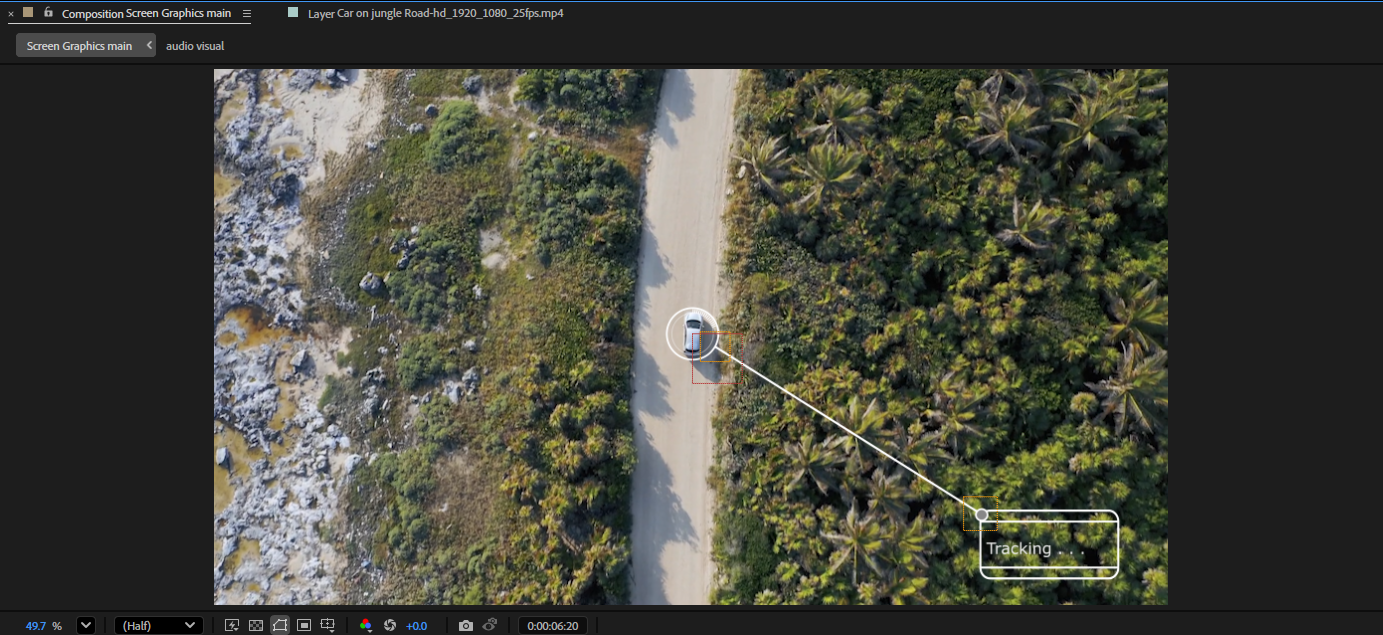Enable Region of Interest
Screen dimensions: 1383x635
click(304, 626)
